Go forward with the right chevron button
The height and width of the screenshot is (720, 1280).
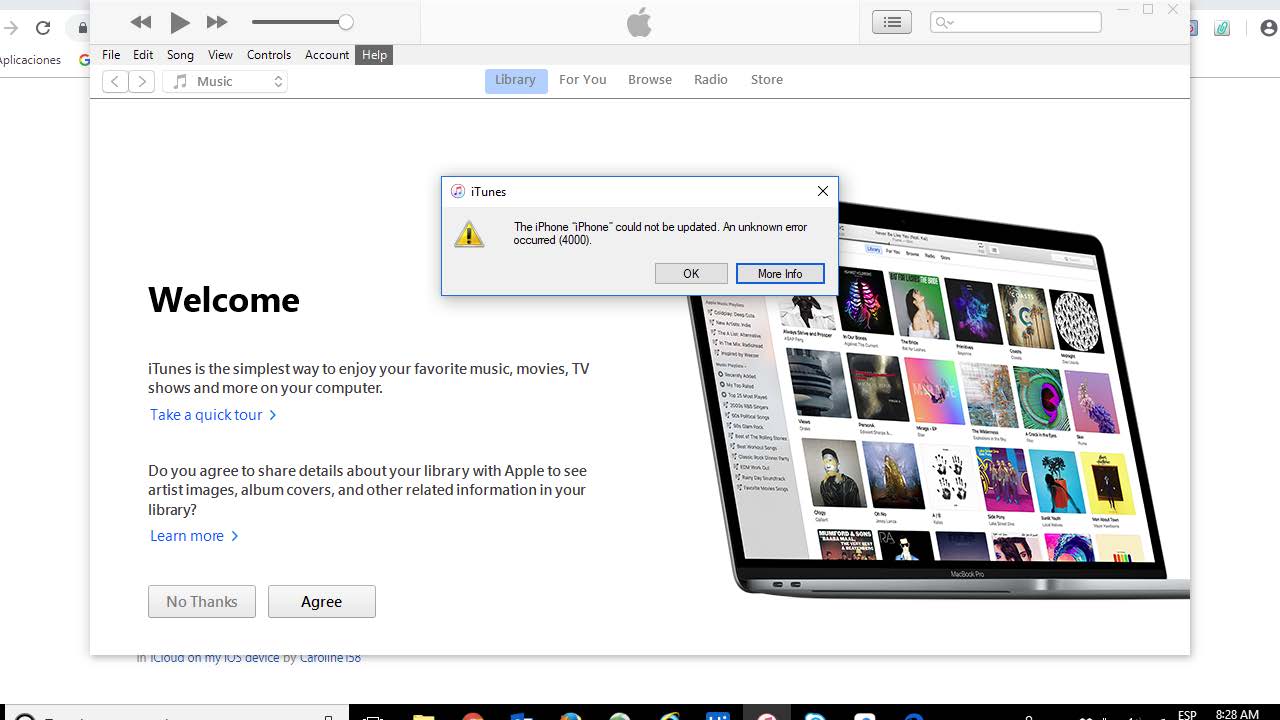coord(142,82)
